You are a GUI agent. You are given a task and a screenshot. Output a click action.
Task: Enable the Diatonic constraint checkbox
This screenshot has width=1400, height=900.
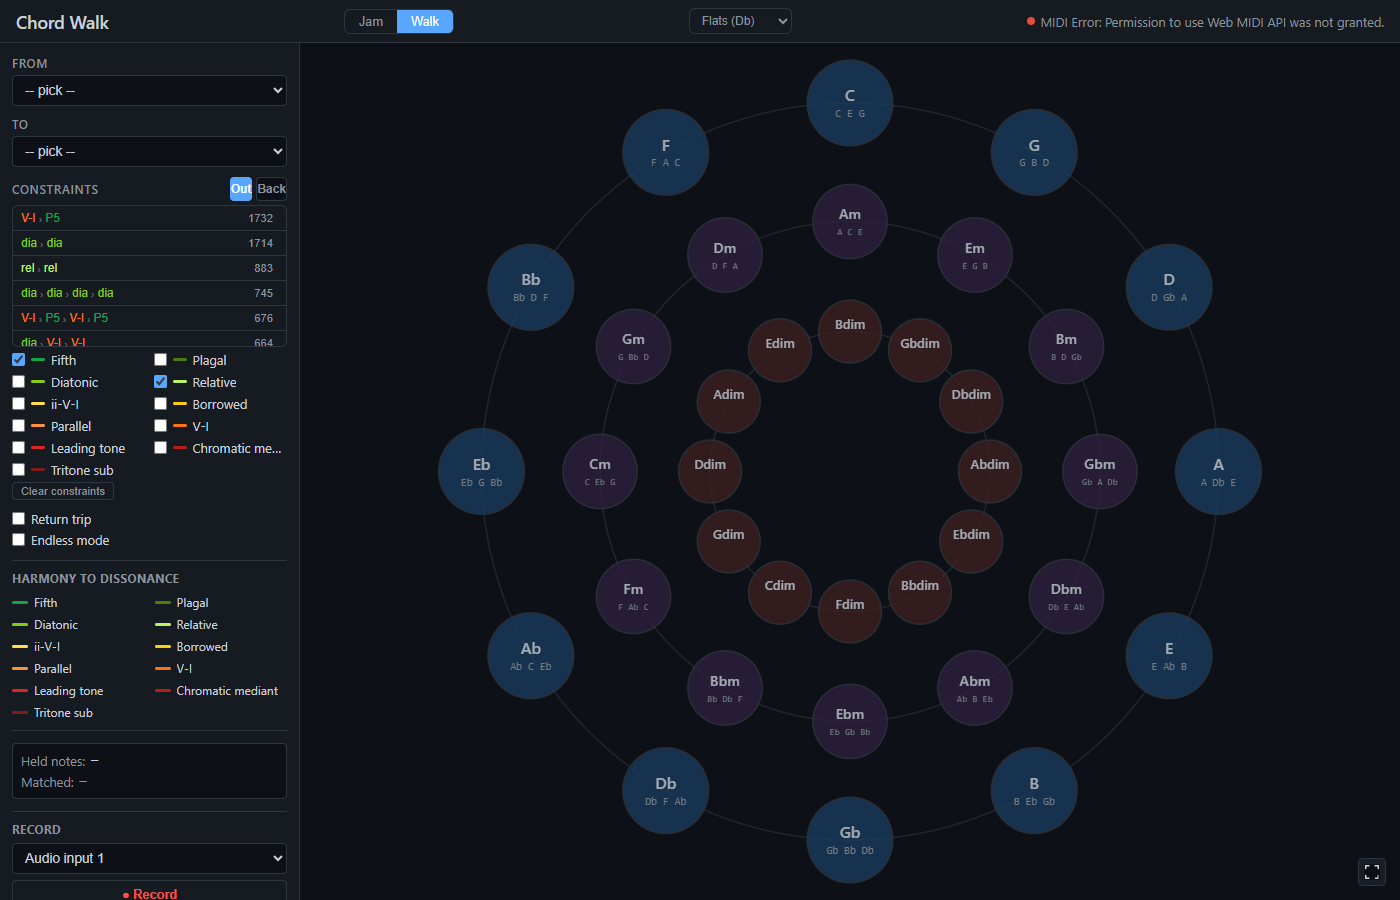pos(18,382)
